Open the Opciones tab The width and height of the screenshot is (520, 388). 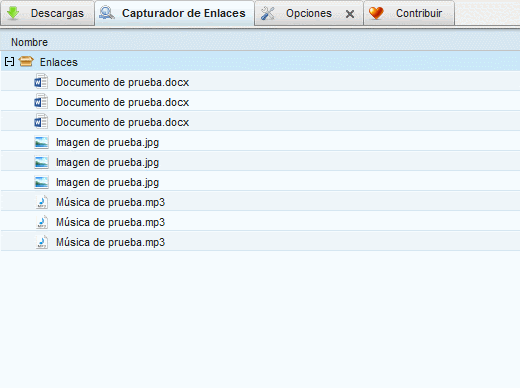309,13
